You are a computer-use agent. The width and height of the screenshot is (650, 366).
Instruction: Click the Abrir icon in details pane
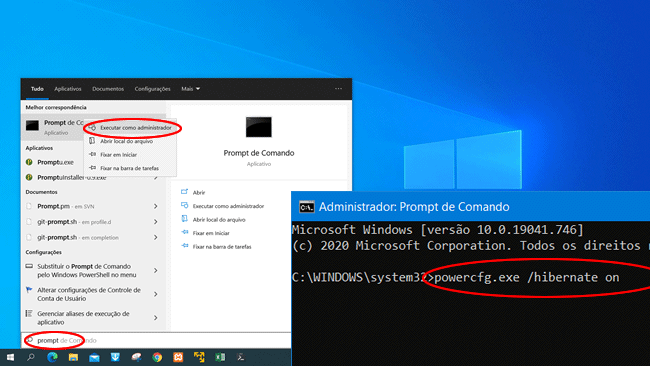click(184, 191)
